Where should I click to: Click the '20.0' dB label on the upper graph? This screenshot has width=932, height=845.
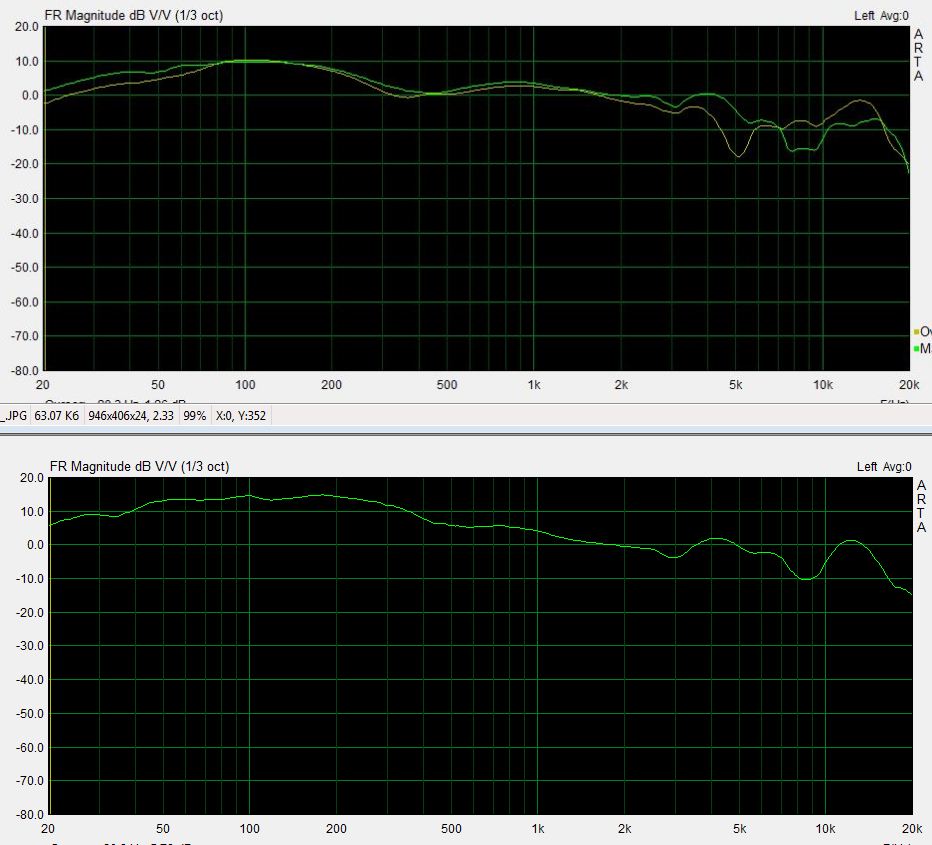(x=27, y=27)
